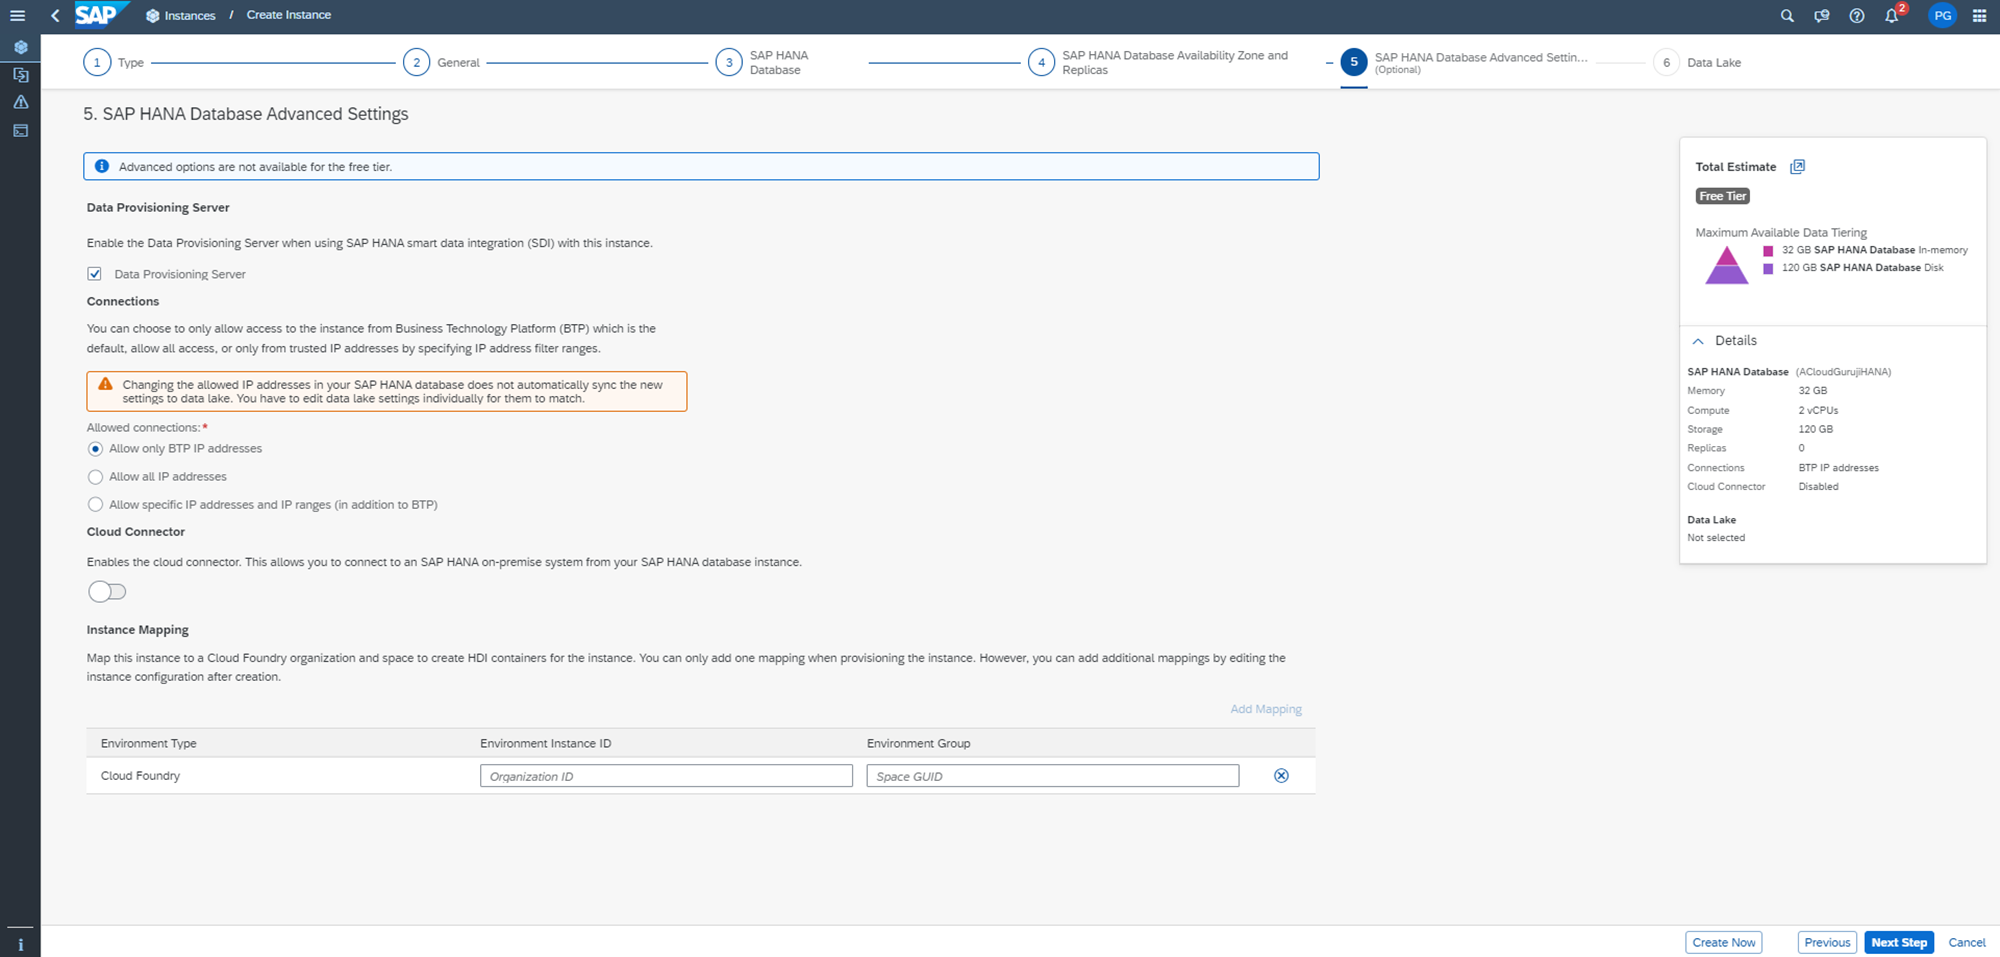
Task: Click the Organization ID input field
Action: point(666,776)
